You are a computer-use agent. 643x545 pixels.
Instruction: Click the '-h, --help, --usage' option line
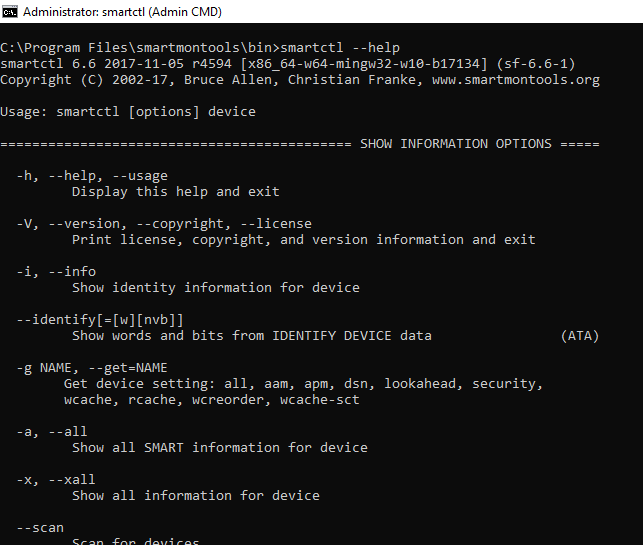click(92, 176)
